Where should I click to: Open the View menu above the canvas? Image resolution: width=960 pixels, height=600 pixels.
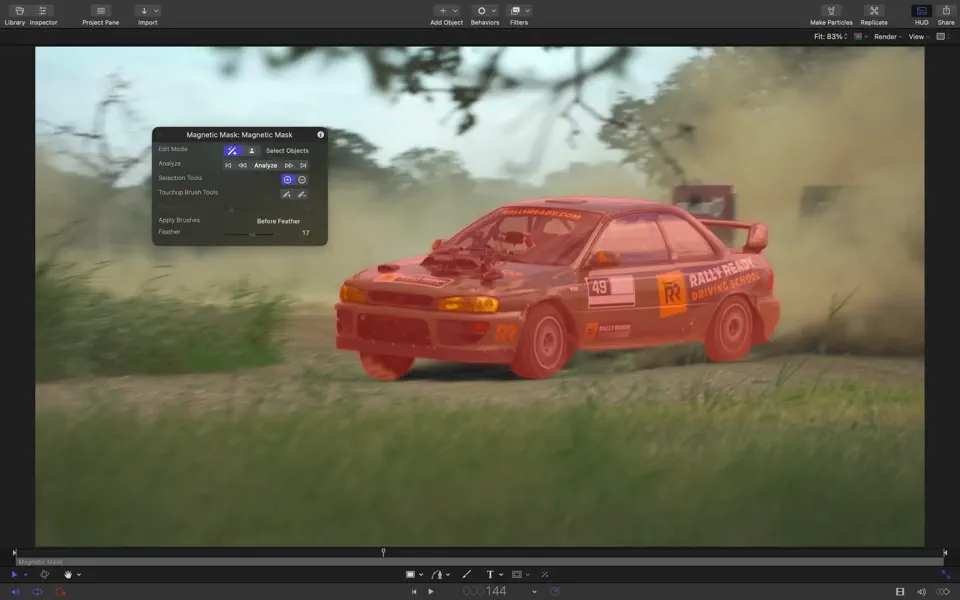tap(915, 36)
